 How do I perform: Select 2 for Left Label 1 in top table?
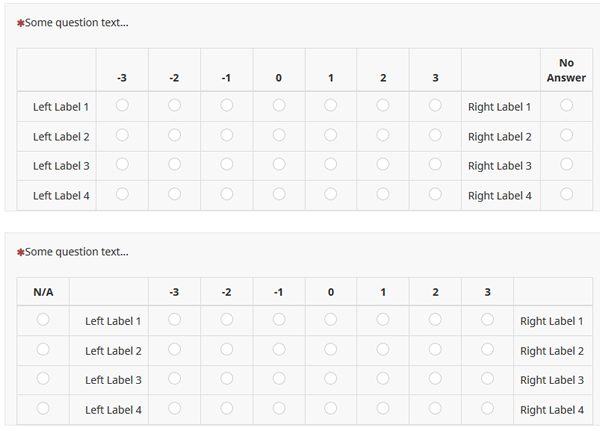(x=383, y=105)
